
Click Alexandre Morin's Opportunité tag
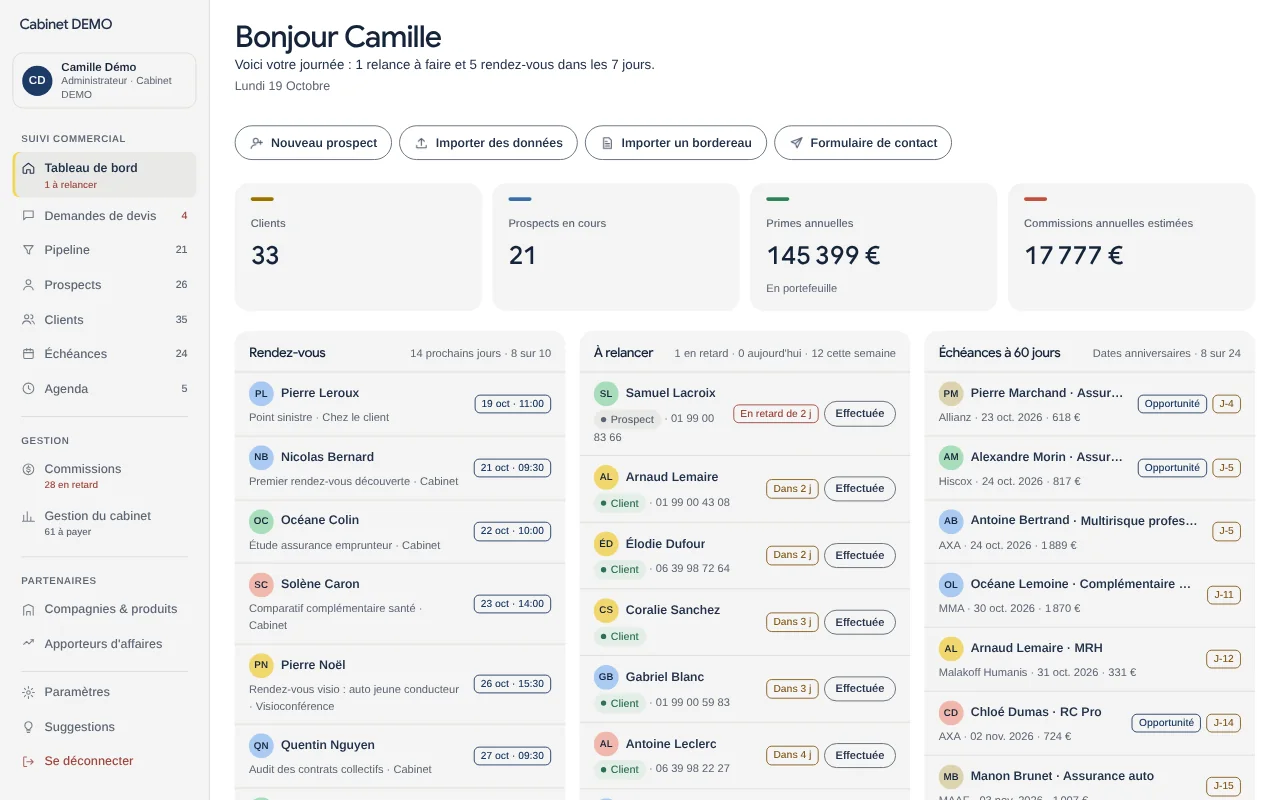pyautogui.click(x=1172, y=468)
